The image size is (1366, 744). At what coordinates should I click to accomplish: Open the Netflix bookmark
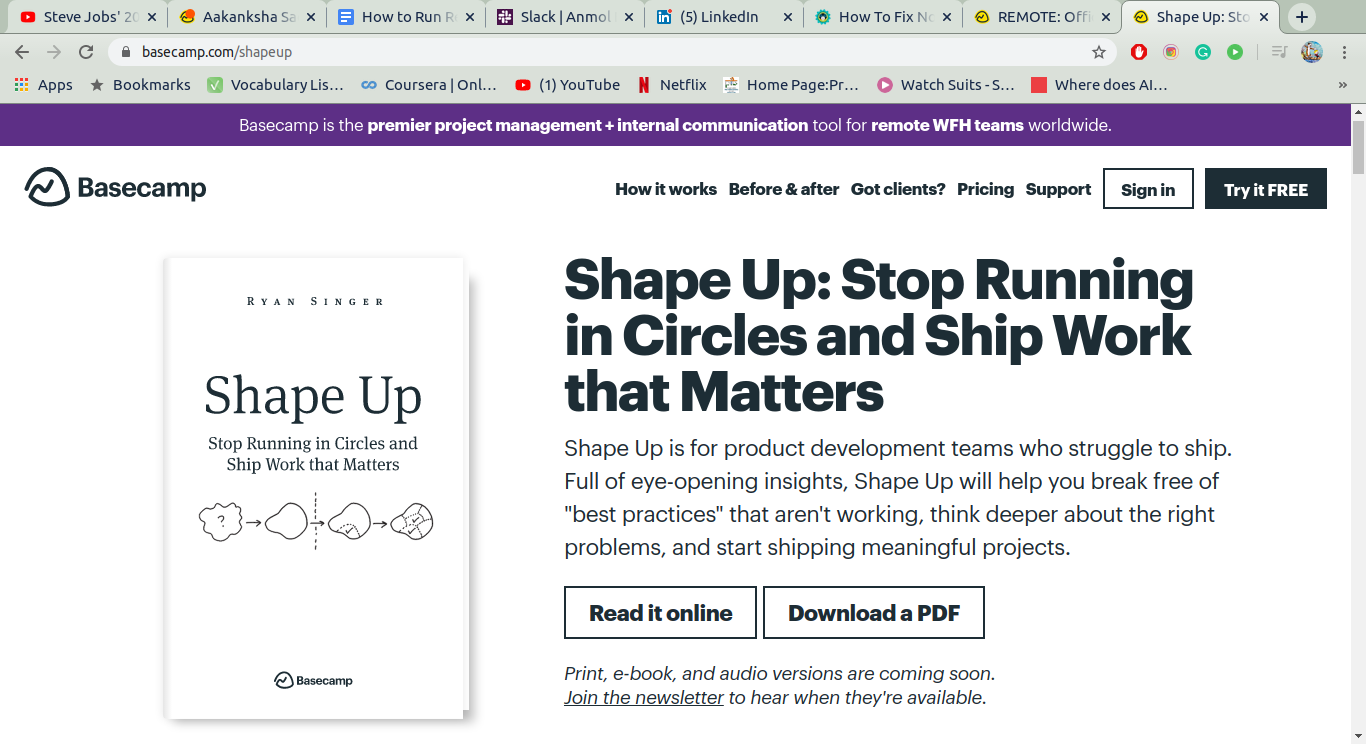672,85
